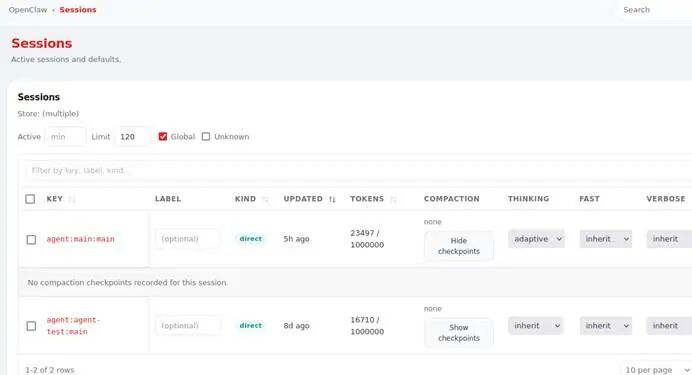The image size is (692, 375).
Task: Sort sessions by the KEY column arrows
Action: pyautogui.click(x=72, y=199)
